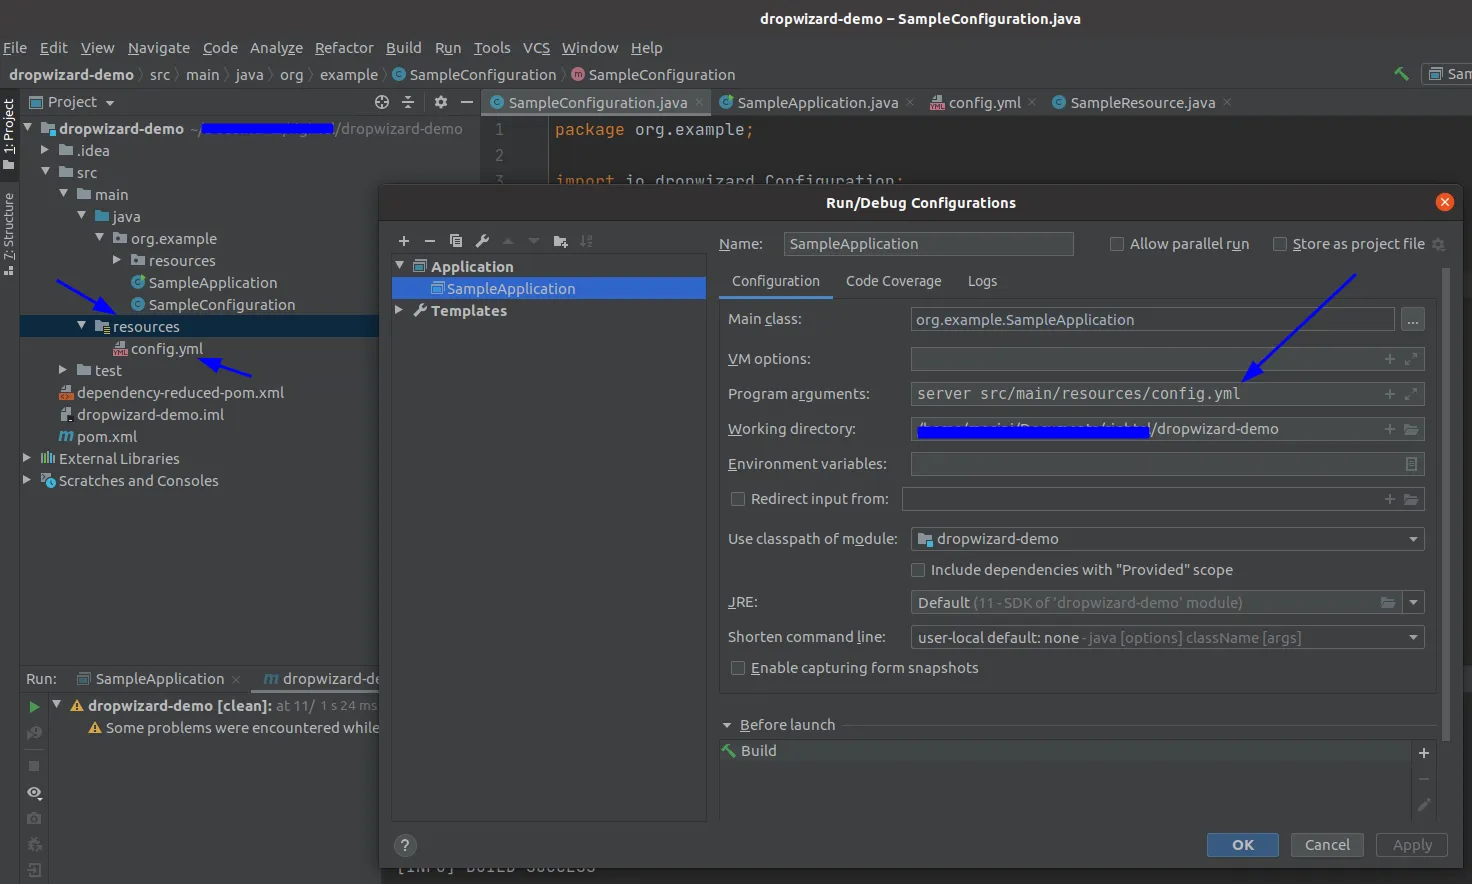Image resolution: width=1472 pixels, height=884 pixels.
Task: Click OK button in dialog
Action: [1243, 845]
